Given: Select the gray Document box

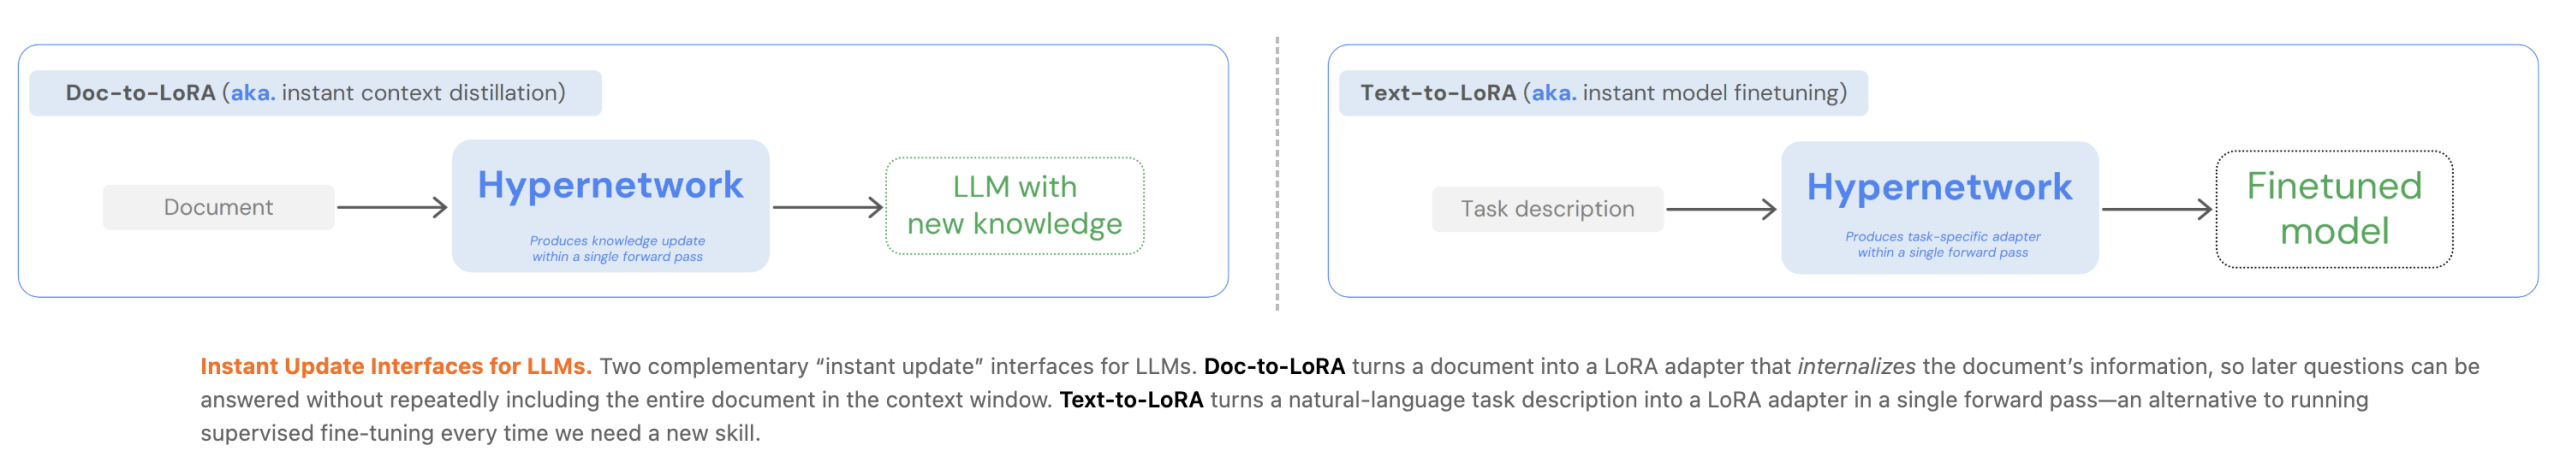Looking at the screenshot, I should [x=218, y=207].
